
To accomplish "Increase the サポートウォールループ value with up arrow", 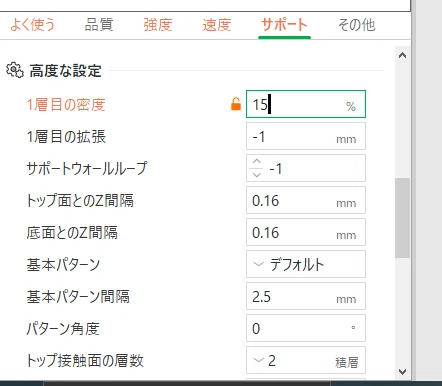I will point(257,162).
